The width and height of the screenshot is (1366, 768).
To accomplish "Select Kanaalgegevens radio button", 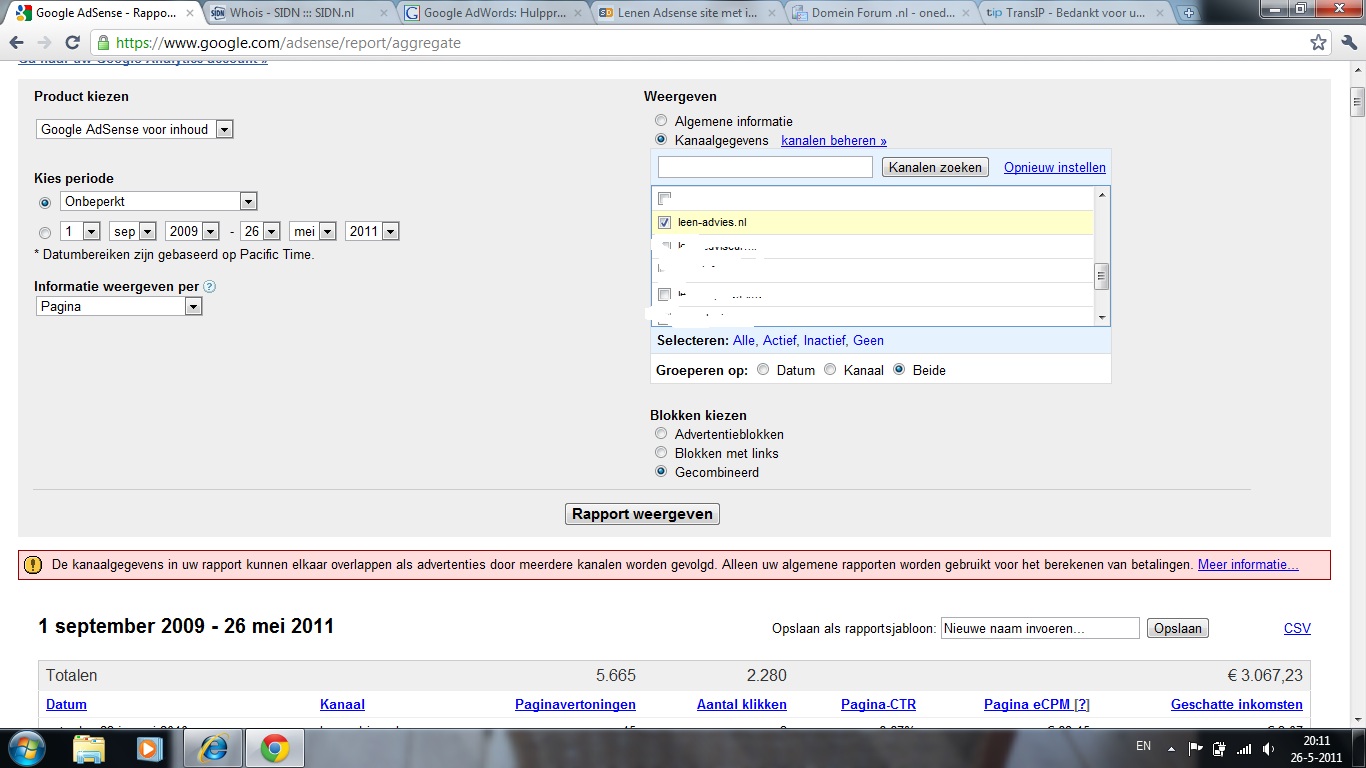I will click(661, 140).
